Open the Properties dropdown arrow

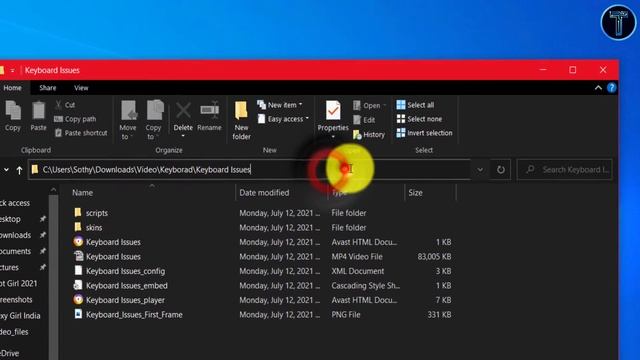(333, 137)
